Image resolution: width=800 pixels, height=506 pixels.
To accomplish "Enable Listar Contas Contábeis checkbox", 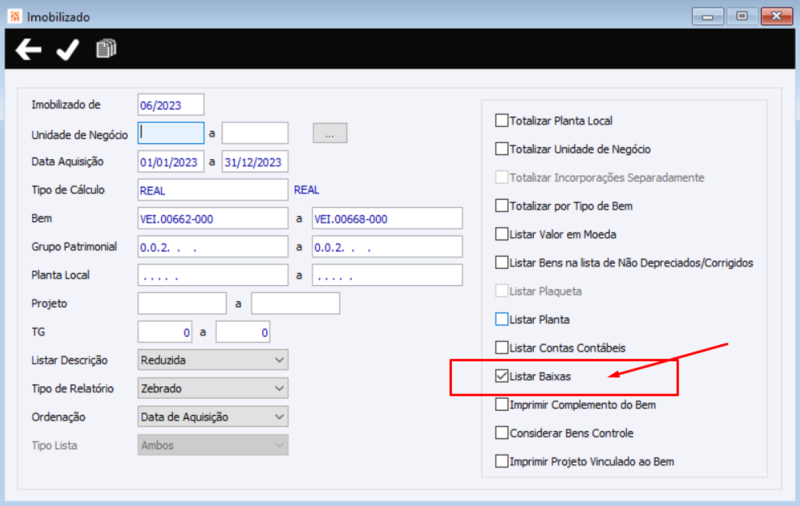I will (x=502, y=348).
